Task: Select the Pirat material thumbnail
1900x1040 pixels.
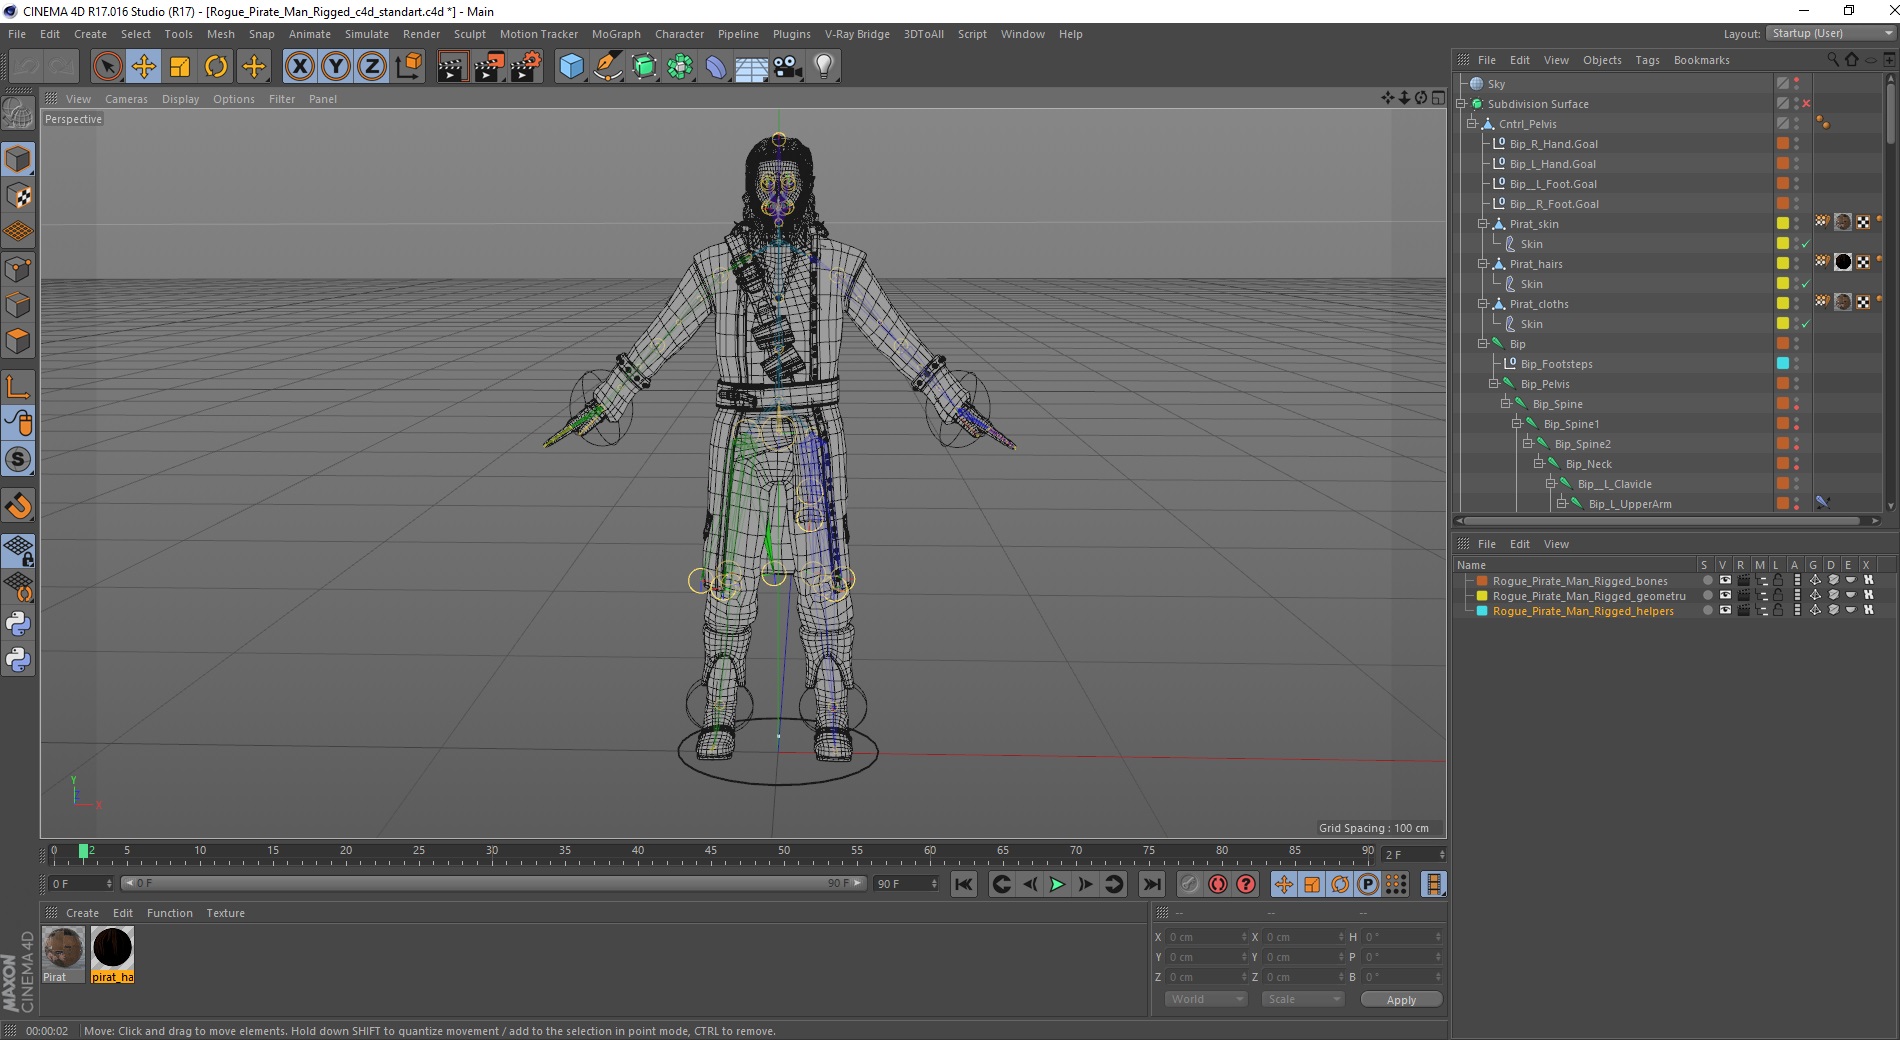Action: [63, 954]
